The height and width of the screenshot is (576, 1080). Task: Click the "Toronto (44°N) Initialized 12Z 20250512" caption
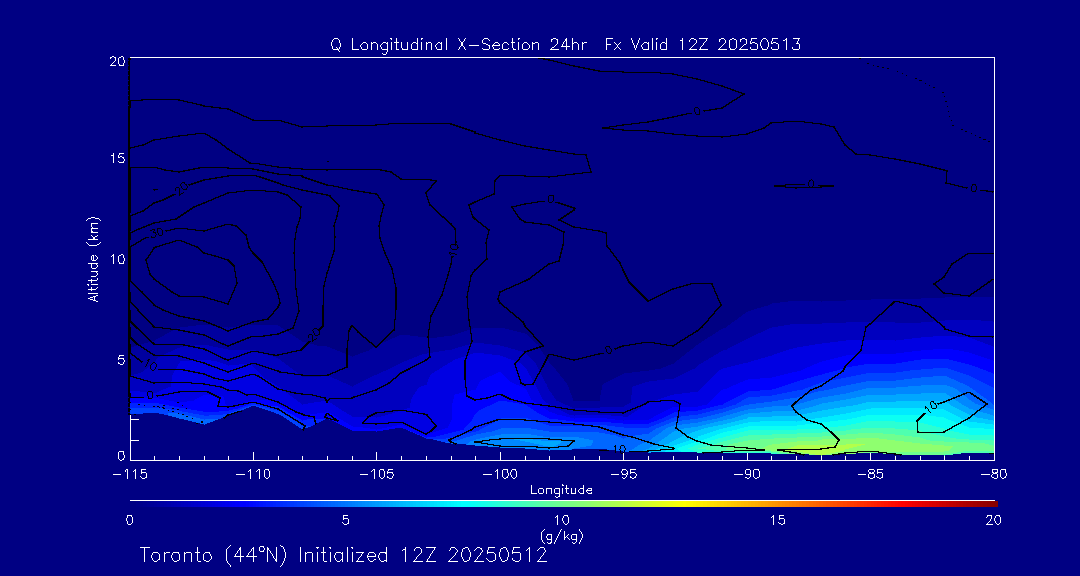click(343, 555)
